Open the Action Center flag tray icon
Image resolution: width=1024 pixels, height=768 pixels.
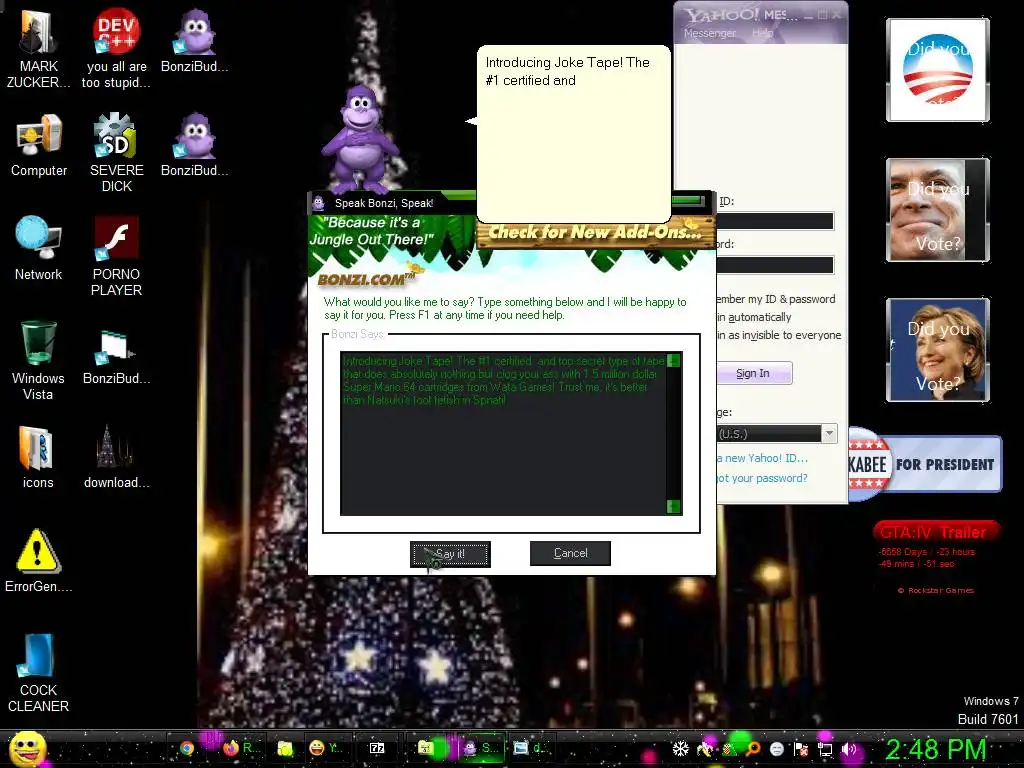click(801, 749)
